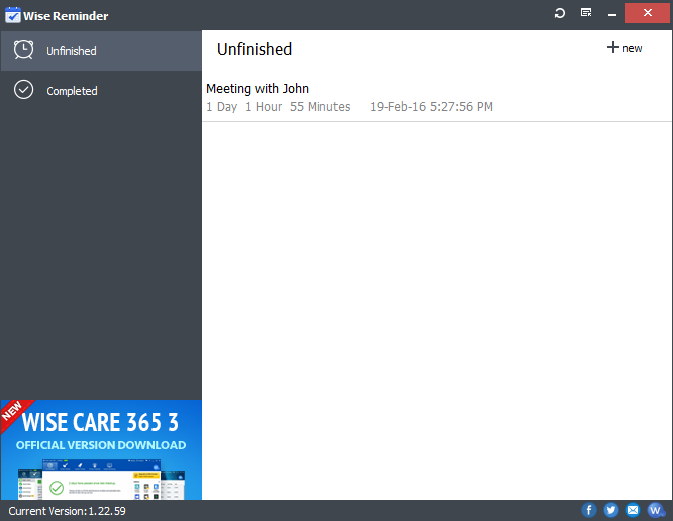Open the menu icon beside refresh
The image size is (673, 521).
tap(586, 13)
